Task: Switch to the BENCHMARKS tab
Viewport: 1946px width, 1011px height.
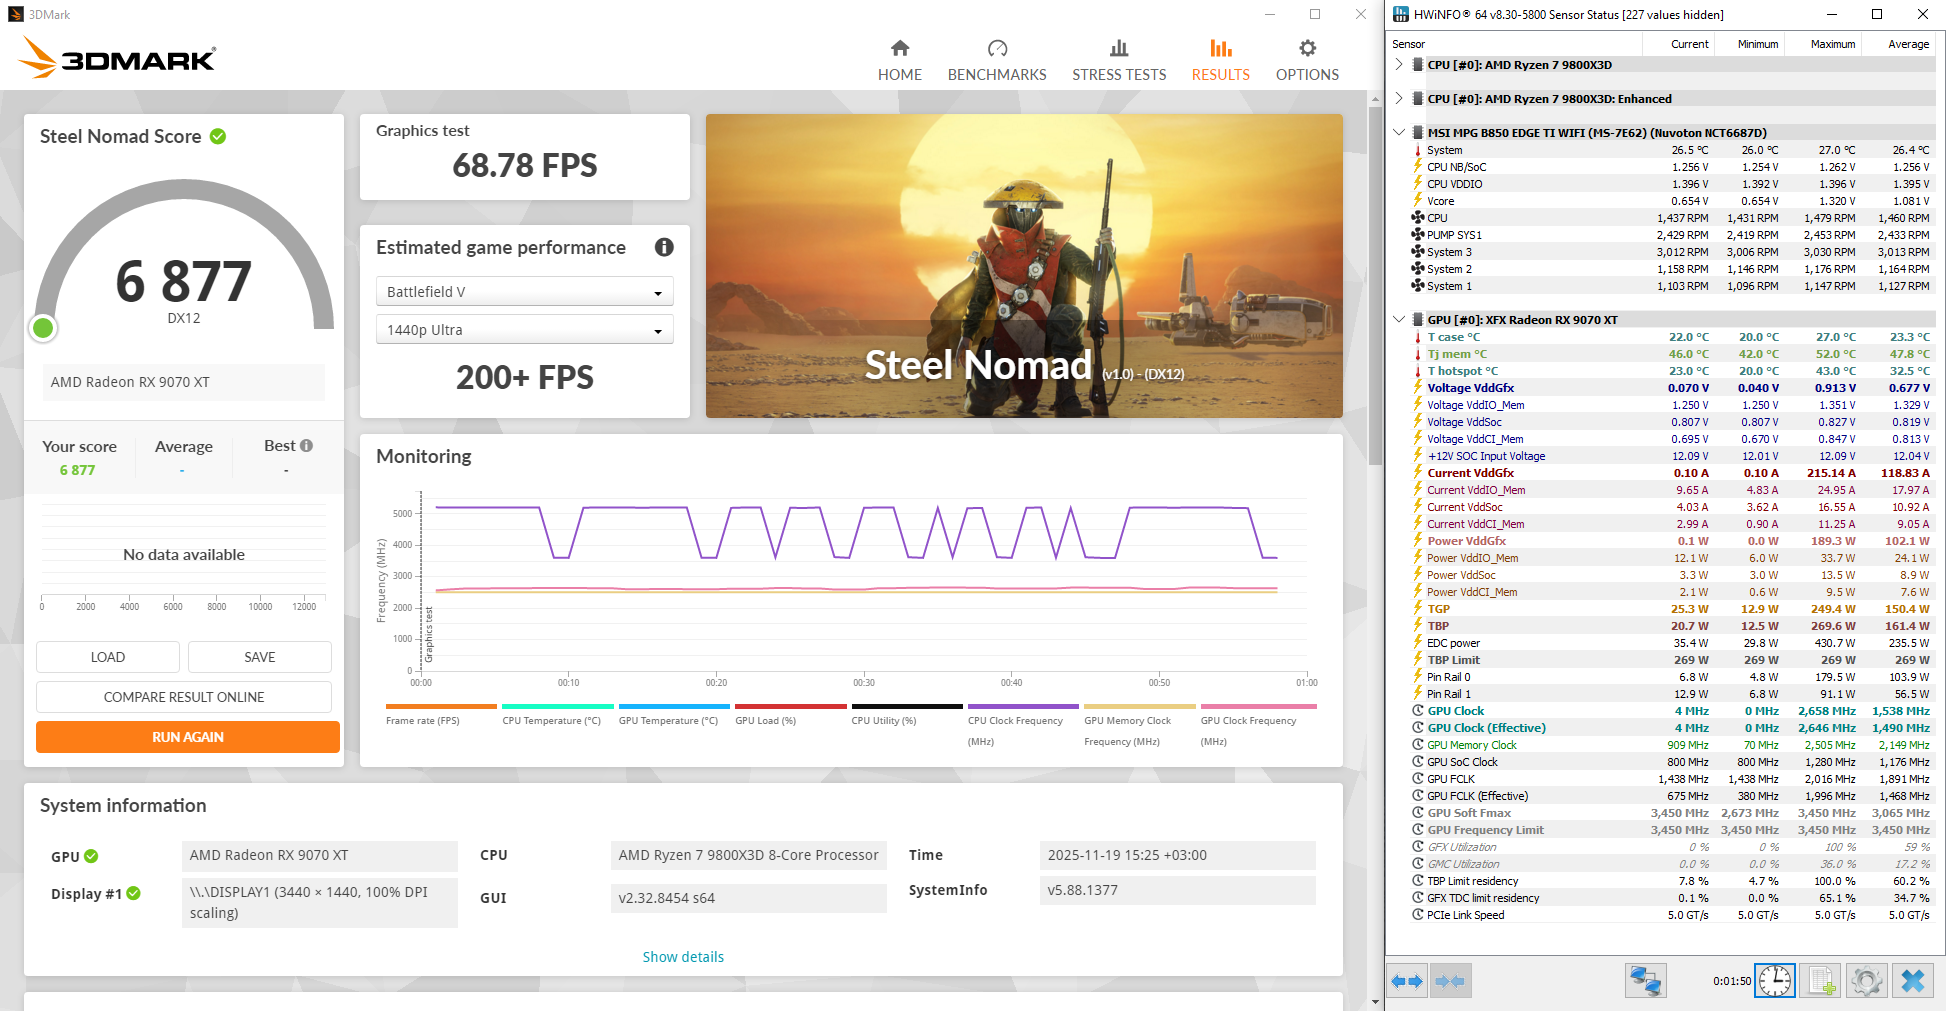Action: point(997,61)
